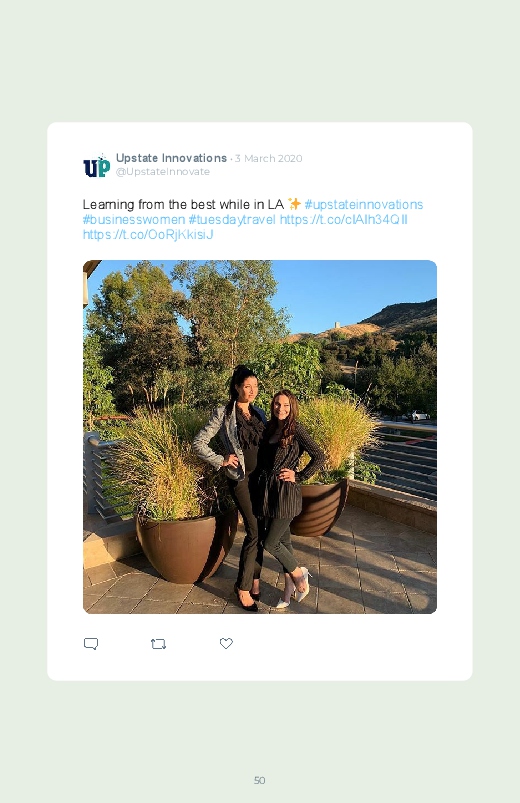Click the white car in the photo
The image size is (520, 803).
[x=419, y=415]
